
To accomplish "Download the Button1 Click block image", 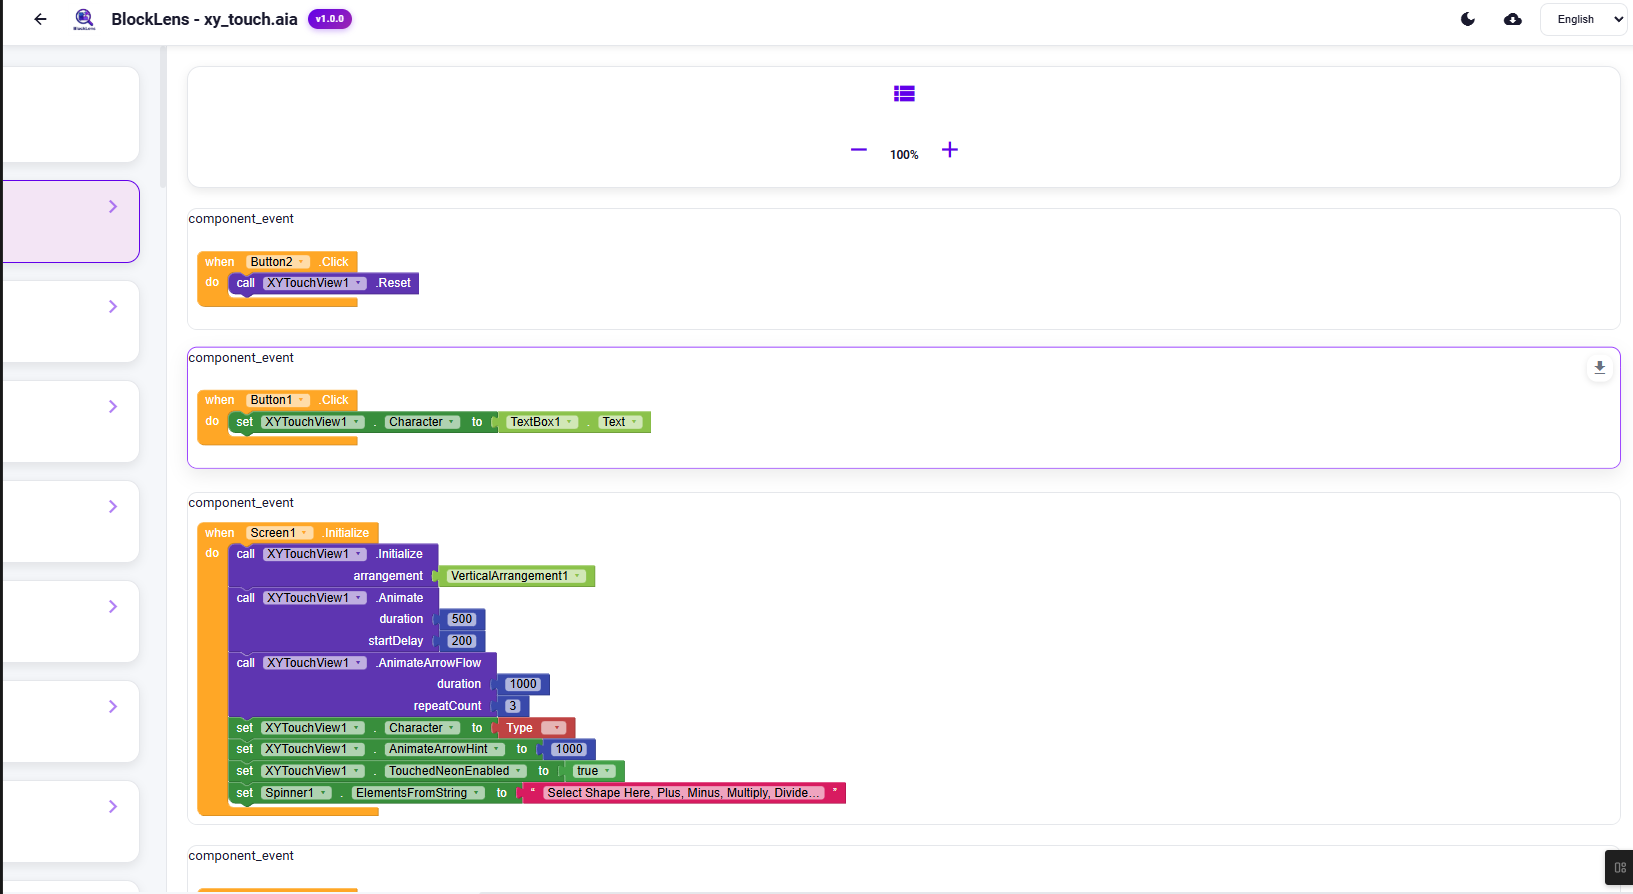I will pyautogui.click(x=1600, y=368).
